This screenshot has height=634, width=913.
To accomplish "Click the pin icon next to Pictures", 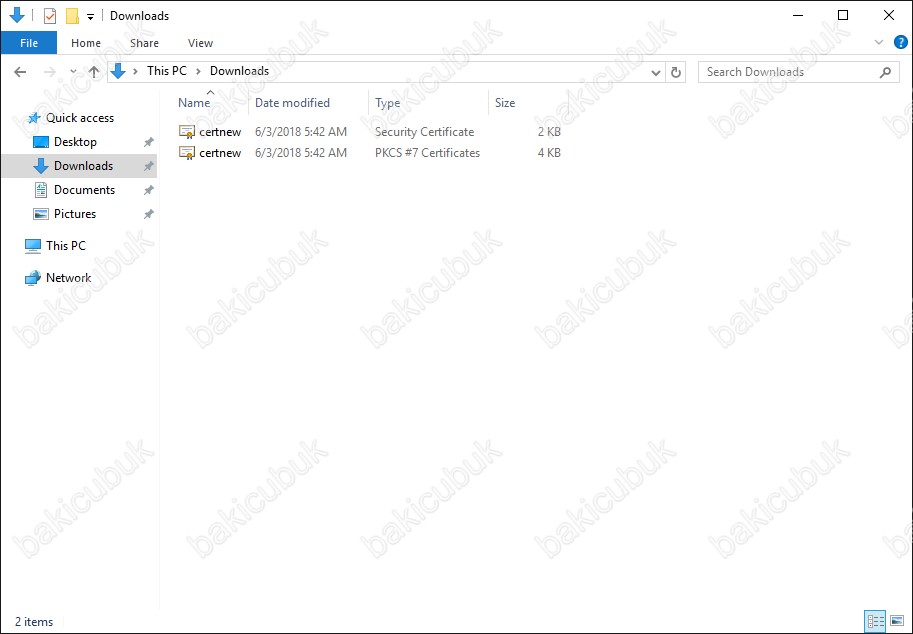I will [148, 214].
